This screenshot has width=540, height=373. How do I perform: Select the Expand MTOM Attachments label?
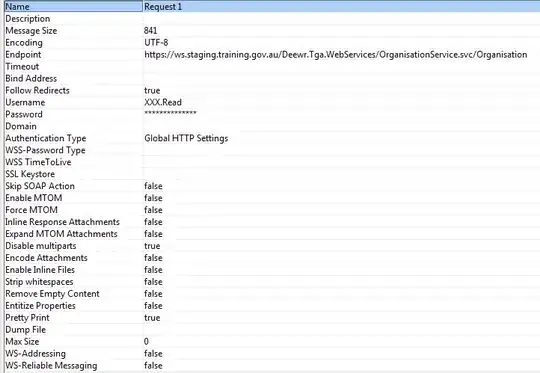[61, 234]
